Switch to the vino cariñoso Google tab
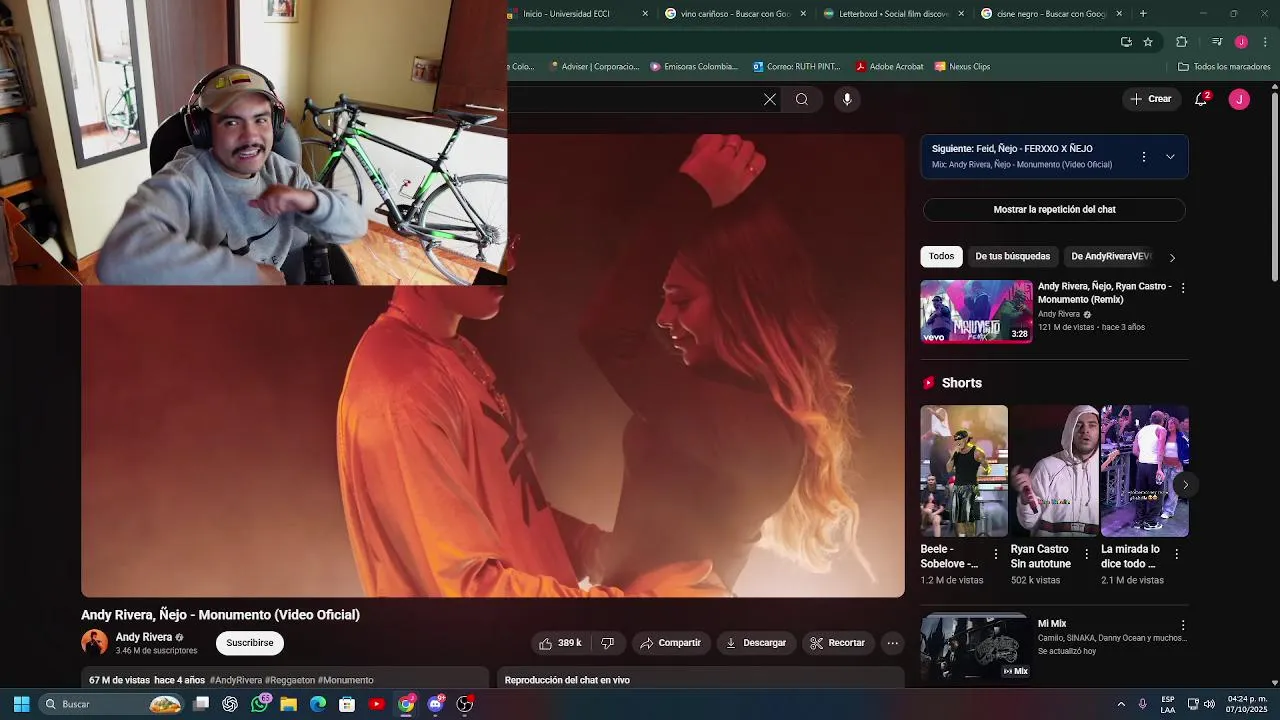This screenshot has width=1280, height=720. point(736,14)
